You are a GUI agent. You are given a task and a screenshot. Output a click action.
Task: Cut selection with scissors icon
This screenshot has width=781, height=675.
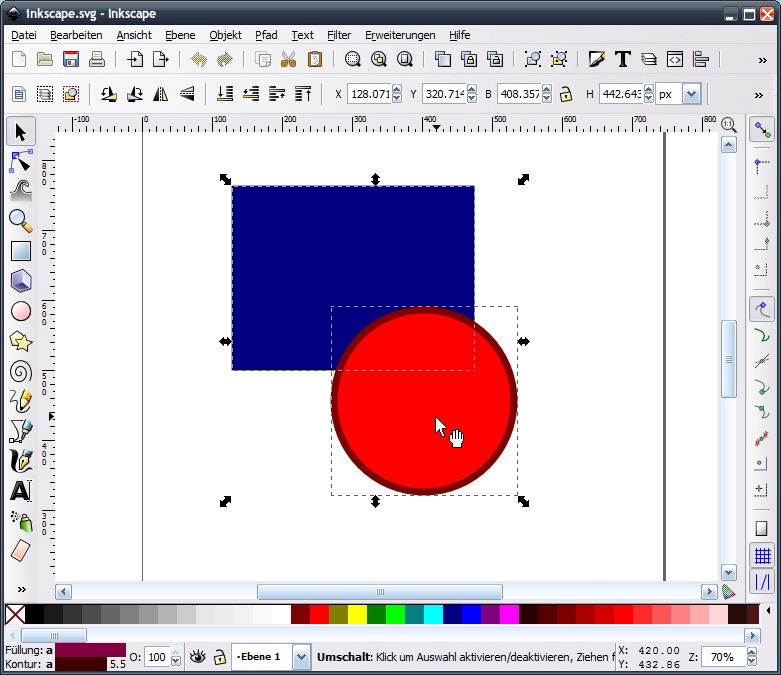(x=288, y=59)
